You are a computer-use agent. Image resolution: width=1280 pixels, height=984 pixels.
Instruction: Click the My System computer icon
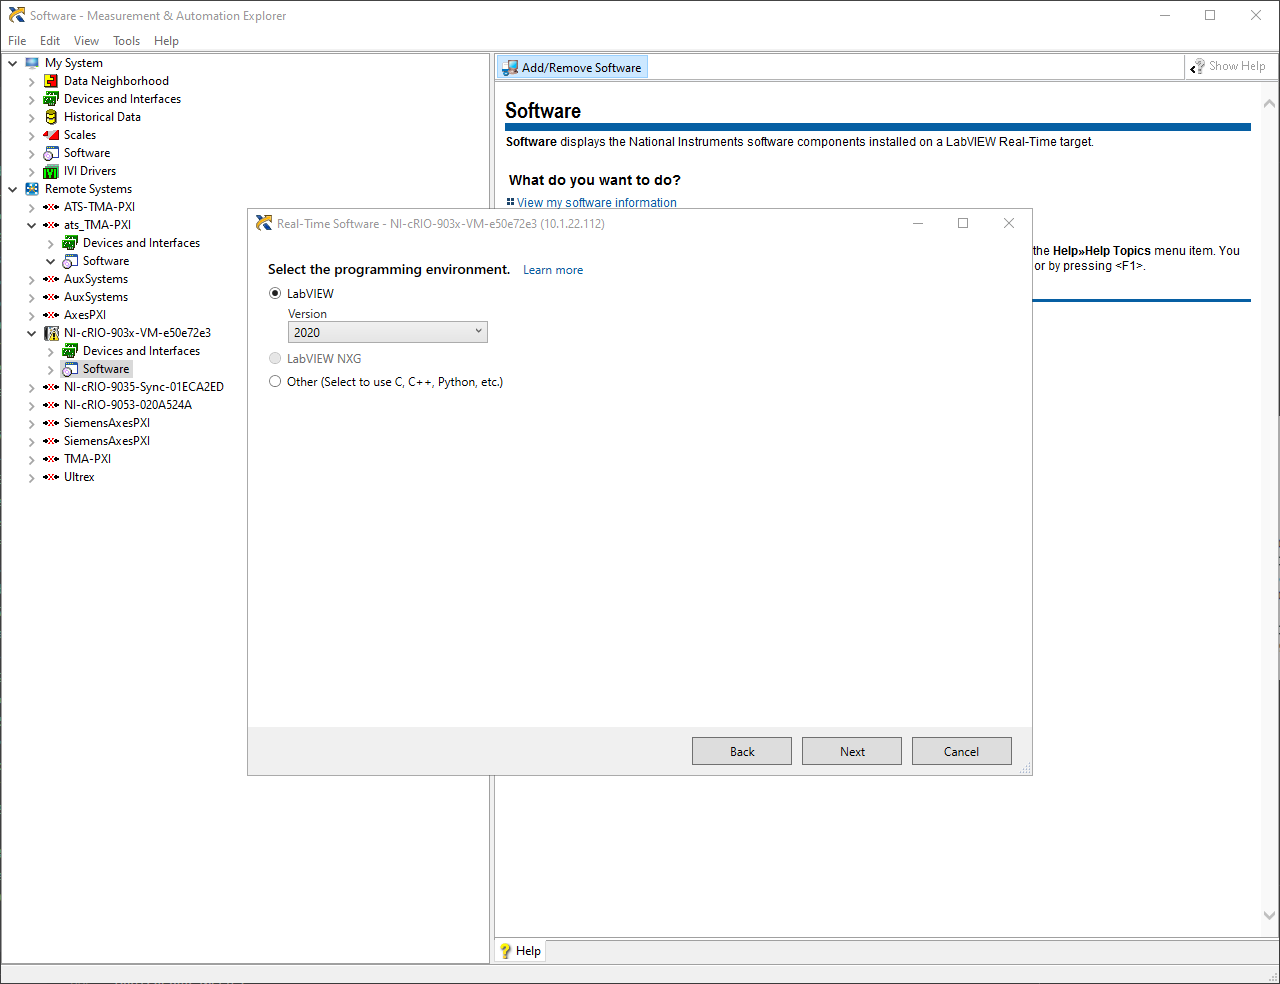pos(32,63)
